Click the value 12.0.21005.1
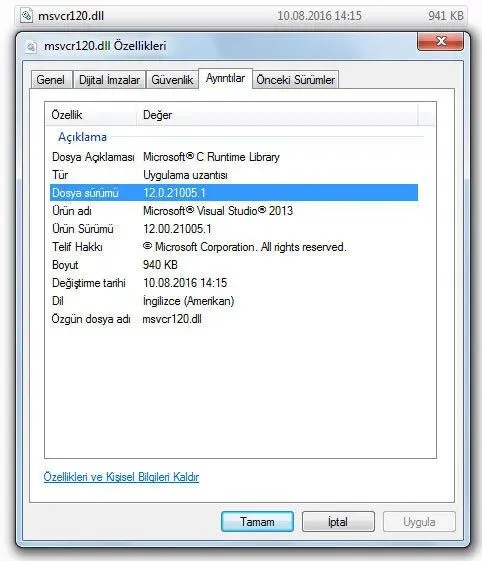The image size is (482, 561). click(175, 193)
